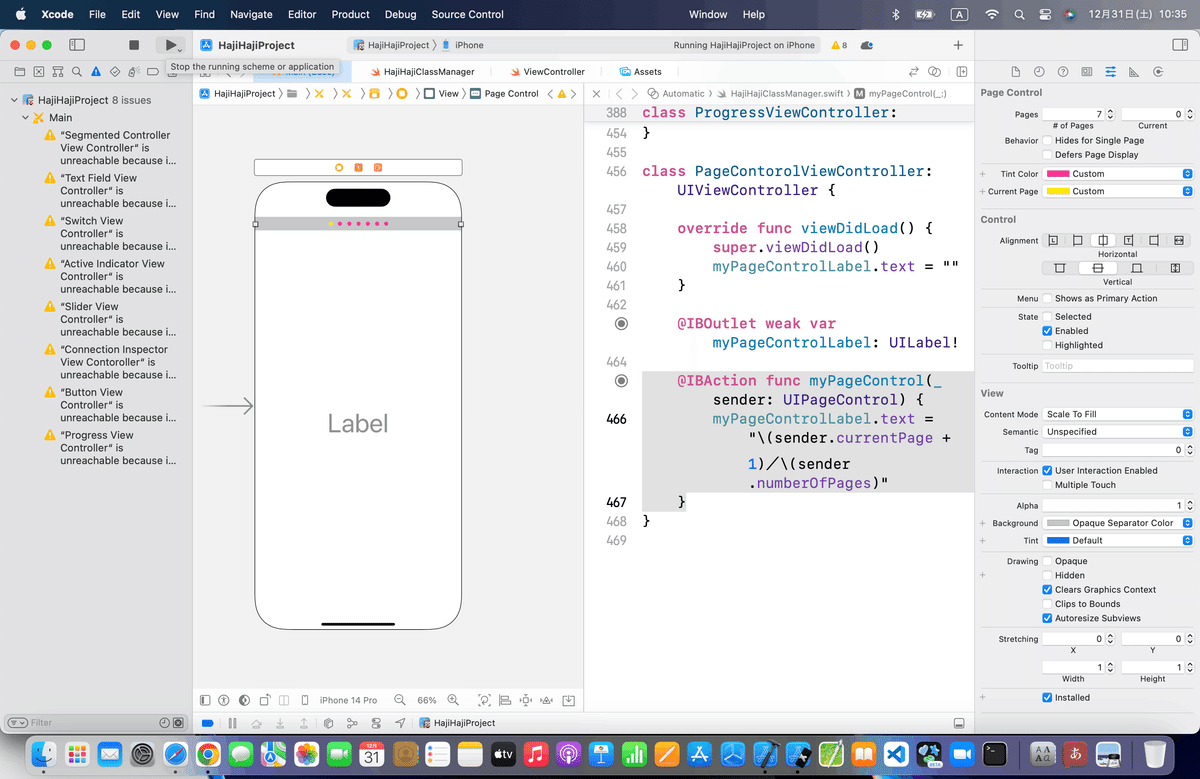Open the Editor menu

pos(302,14)
